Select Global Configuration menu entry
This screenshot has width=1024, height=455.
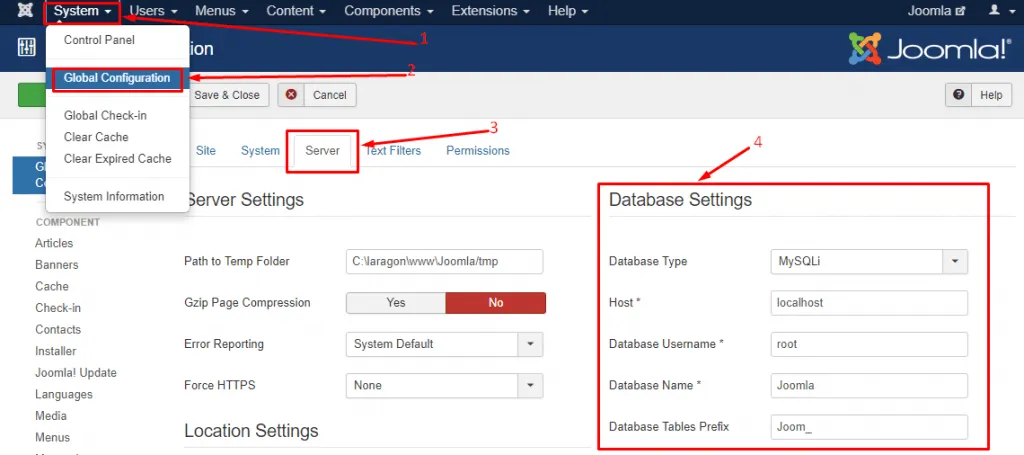[118, 78]
